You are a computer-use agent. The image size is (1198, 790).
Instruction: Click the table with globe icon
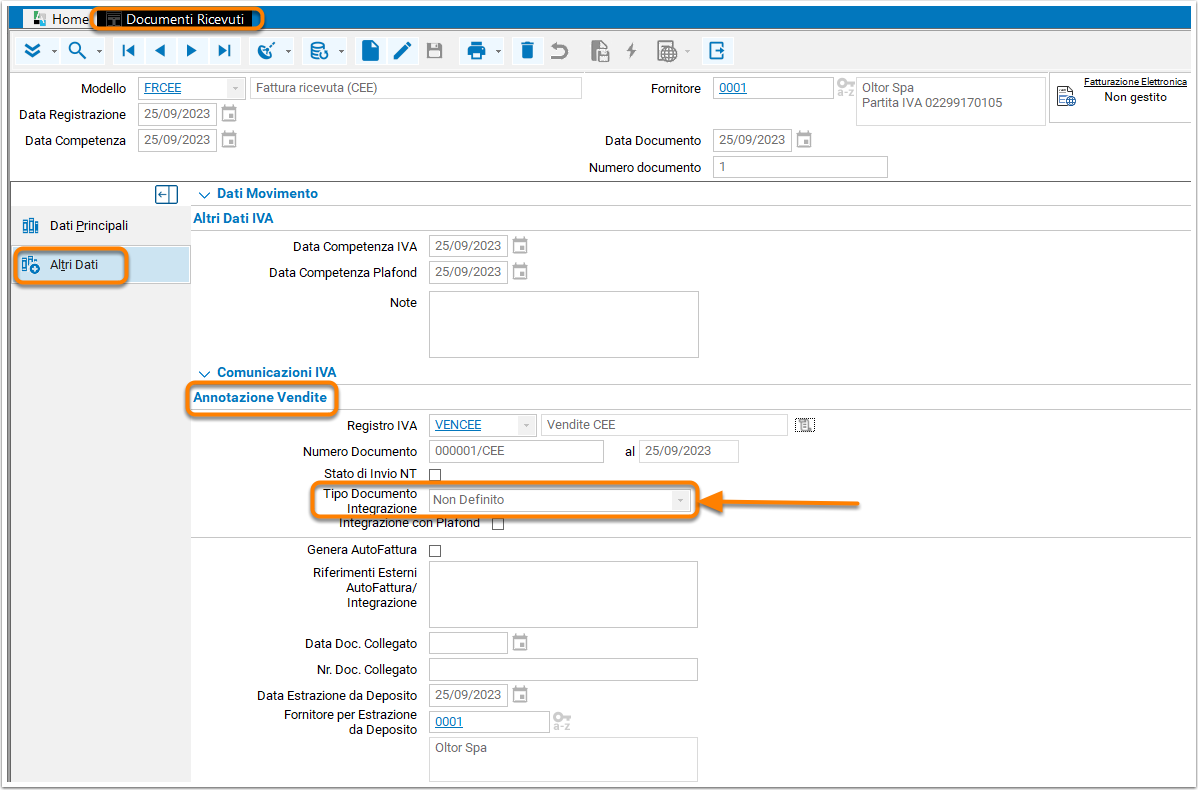(x=667, y=51)
